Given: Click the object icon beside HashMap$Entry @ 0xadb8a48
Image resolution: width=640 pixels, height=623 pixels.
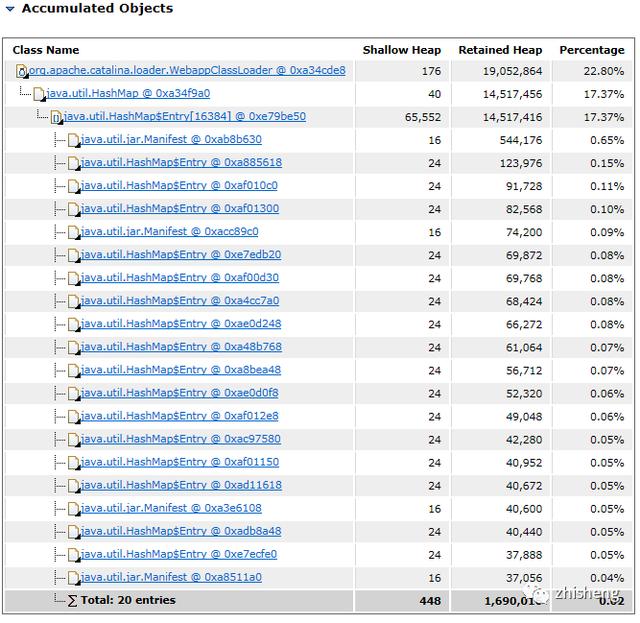Looking at the screenshot, I should click(74, 532).
